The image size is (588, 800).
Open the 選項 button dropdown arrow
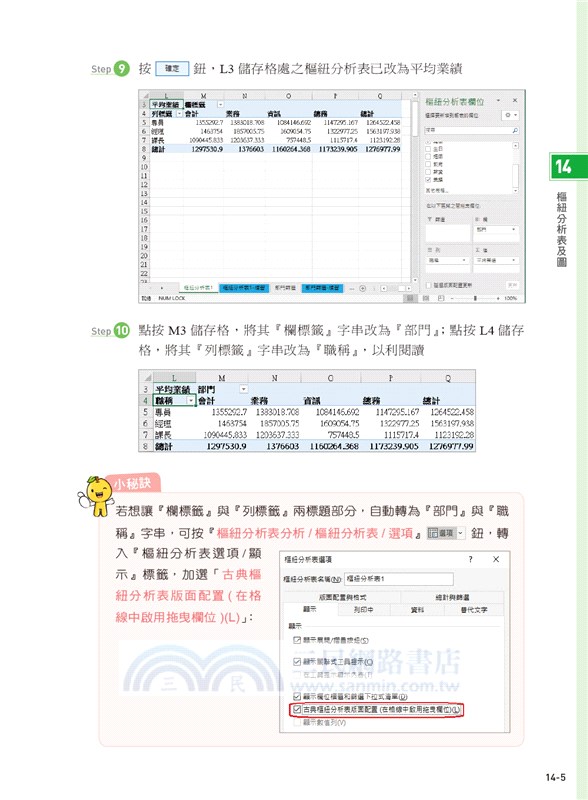point(460,533)
